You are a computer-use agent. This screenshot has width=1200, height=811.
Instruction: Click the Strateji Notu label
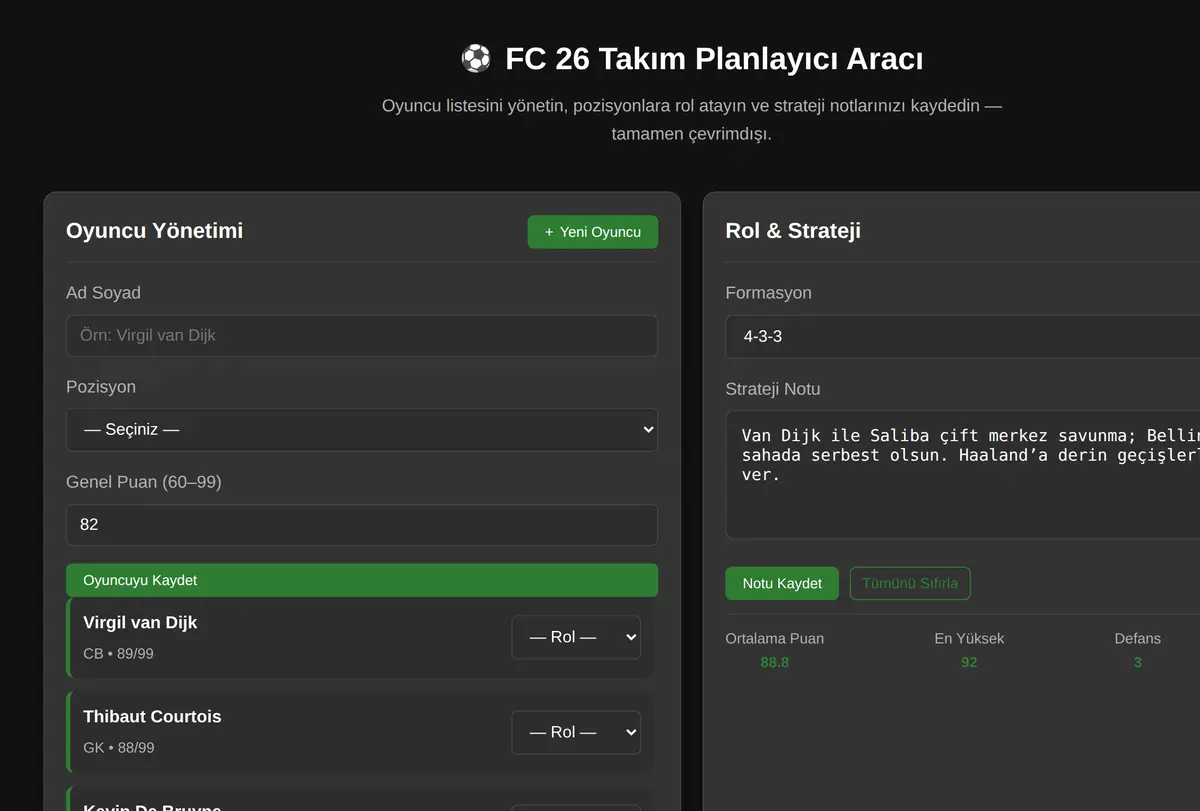click(x=773, y=389)
